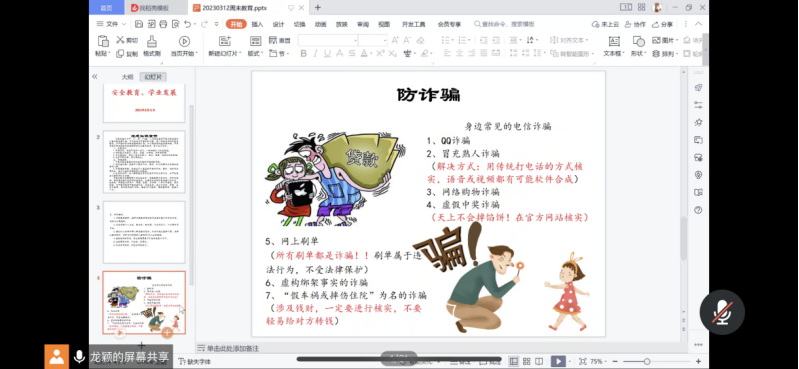This screenshot has height=369, width=799.
Task: Toggle Italic formatting
Action: (x=315, y=54)
